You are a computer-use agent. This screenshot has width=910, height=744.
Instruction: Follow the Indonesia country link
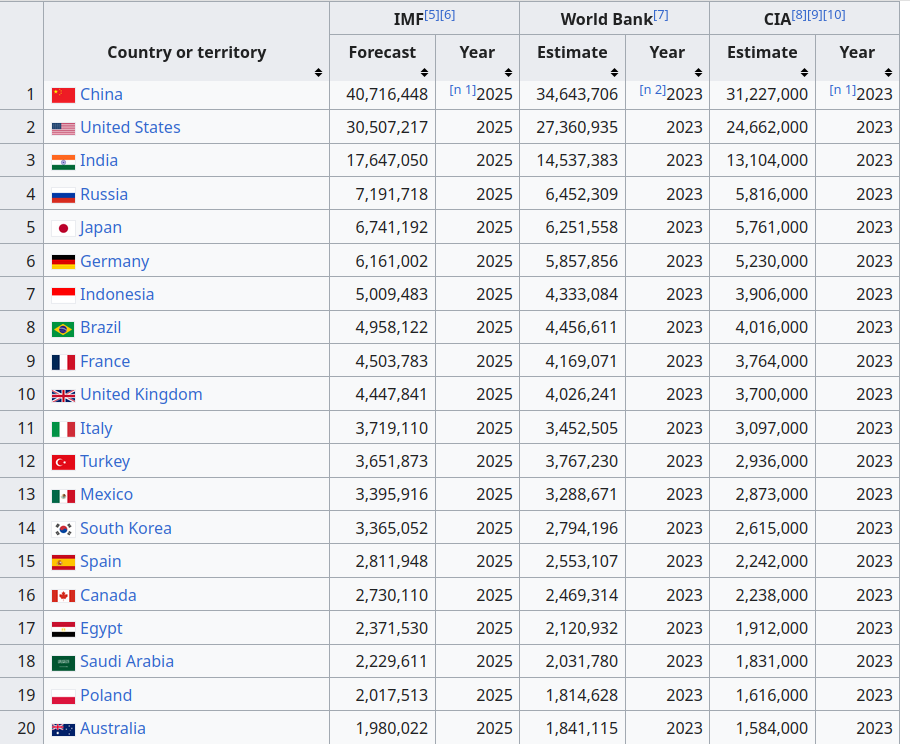point(117,294)
